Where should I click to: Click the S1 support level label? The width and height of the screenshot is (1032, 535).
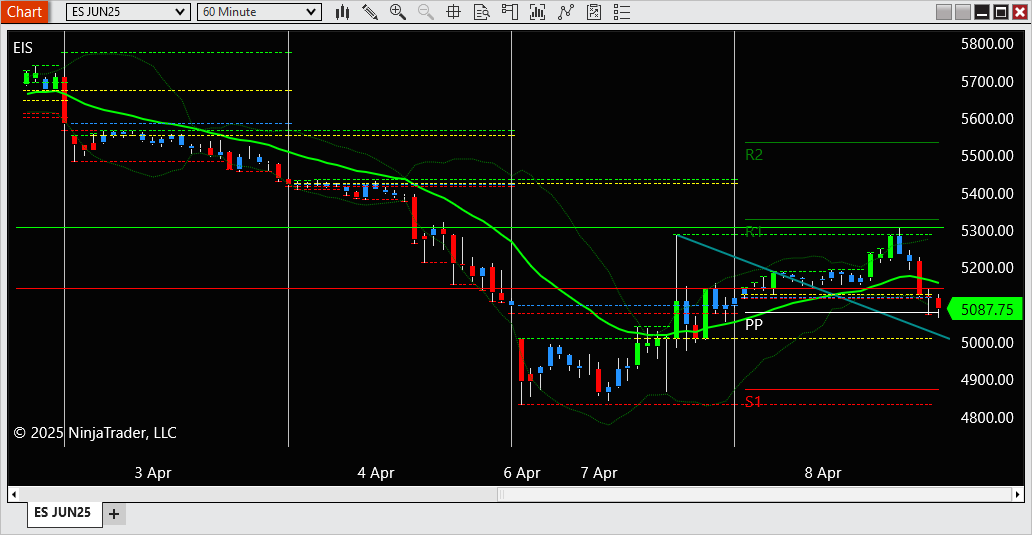754,401
